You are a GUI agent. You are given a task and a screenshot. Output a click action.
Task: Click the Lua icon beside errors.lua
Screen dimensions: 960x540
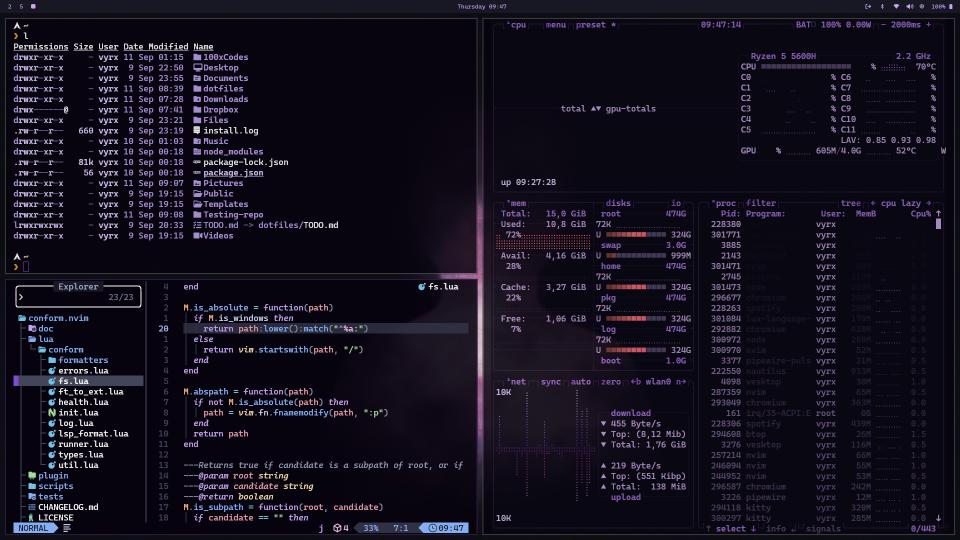pos(52,370)
